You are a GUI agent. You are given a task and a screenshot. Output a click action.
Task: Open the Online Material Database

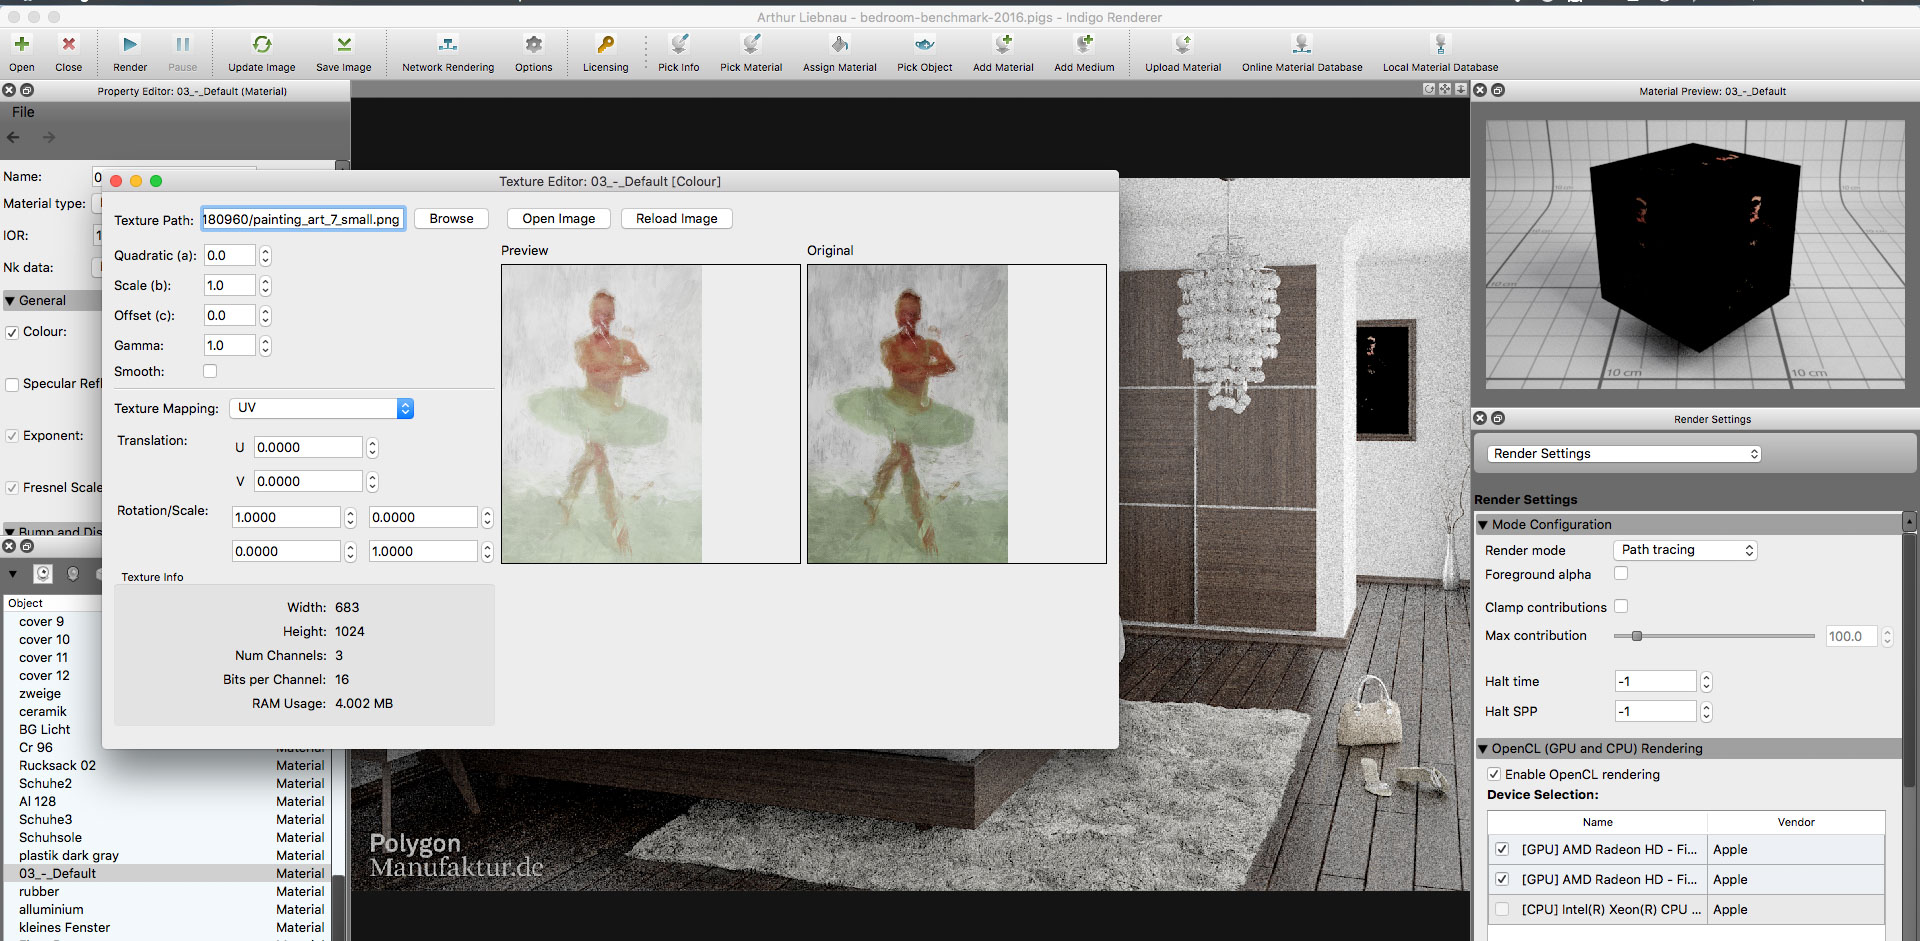click(x=1301, y=45)
